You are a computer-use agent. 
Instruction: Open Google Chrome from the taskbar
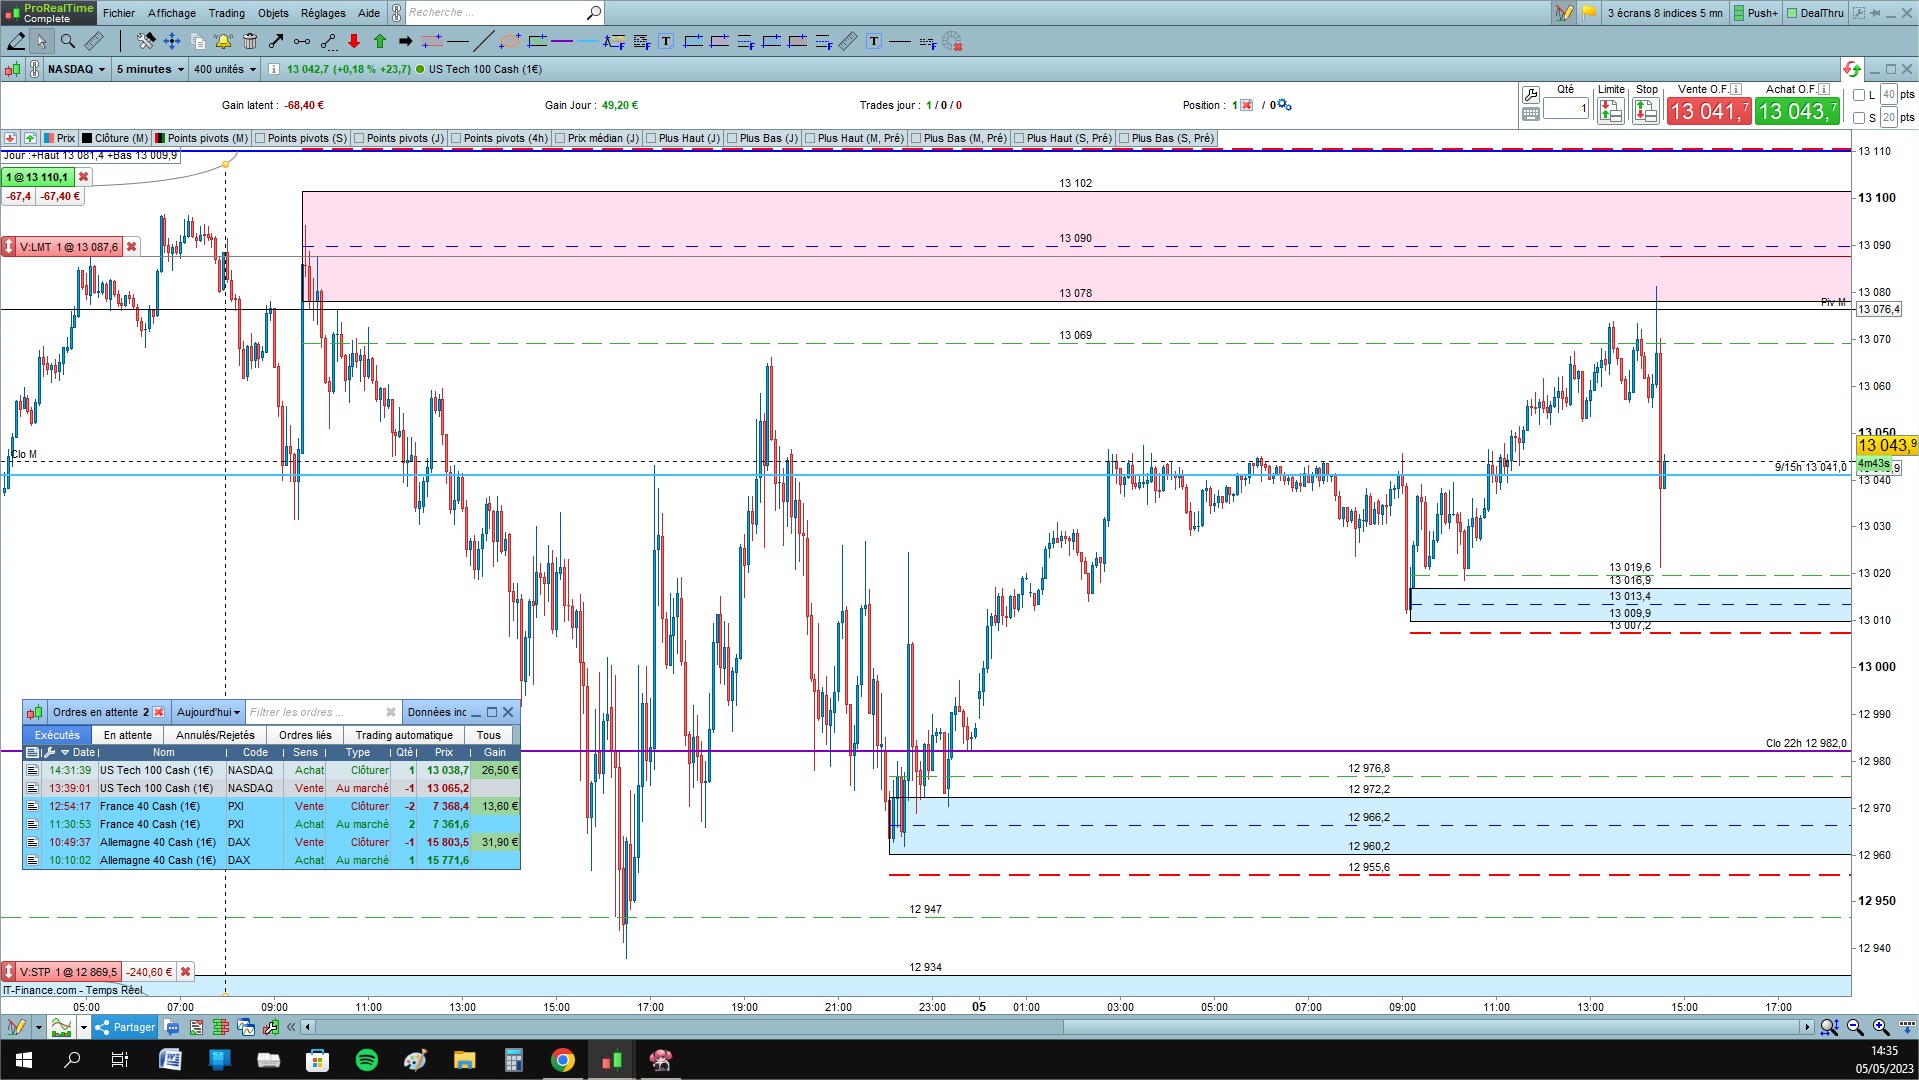[563, 1060]
